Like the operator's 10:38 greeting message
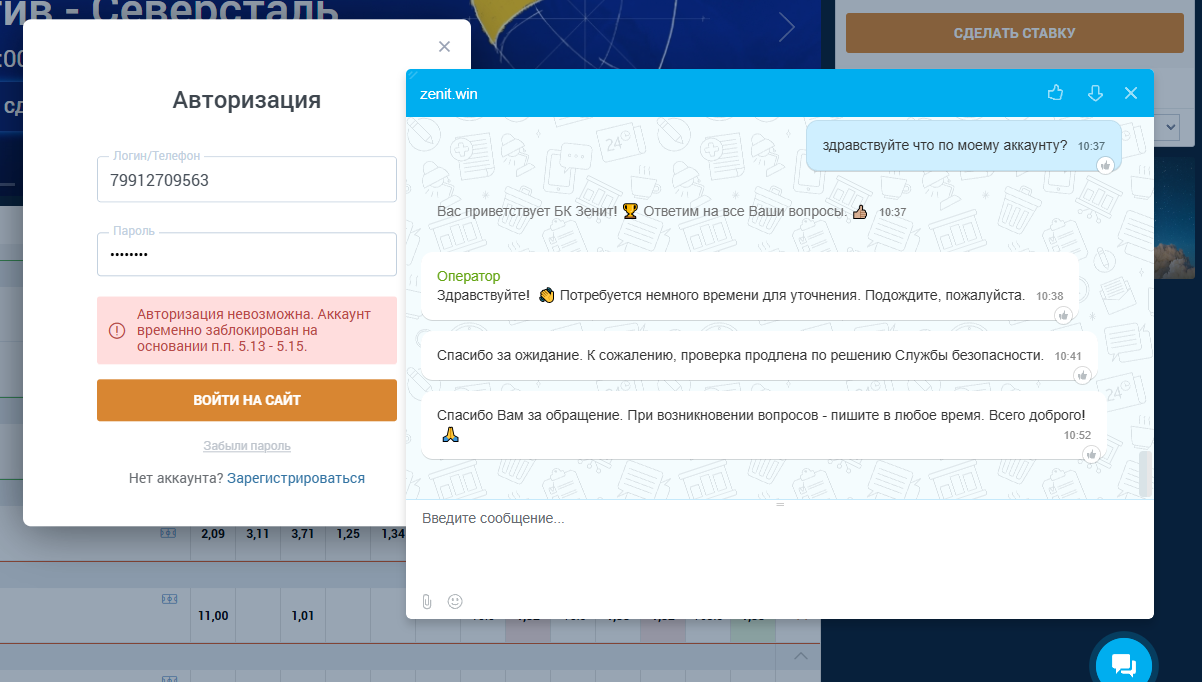The height and width of the screenshot is (682, 1202). tap(1063, 315)
